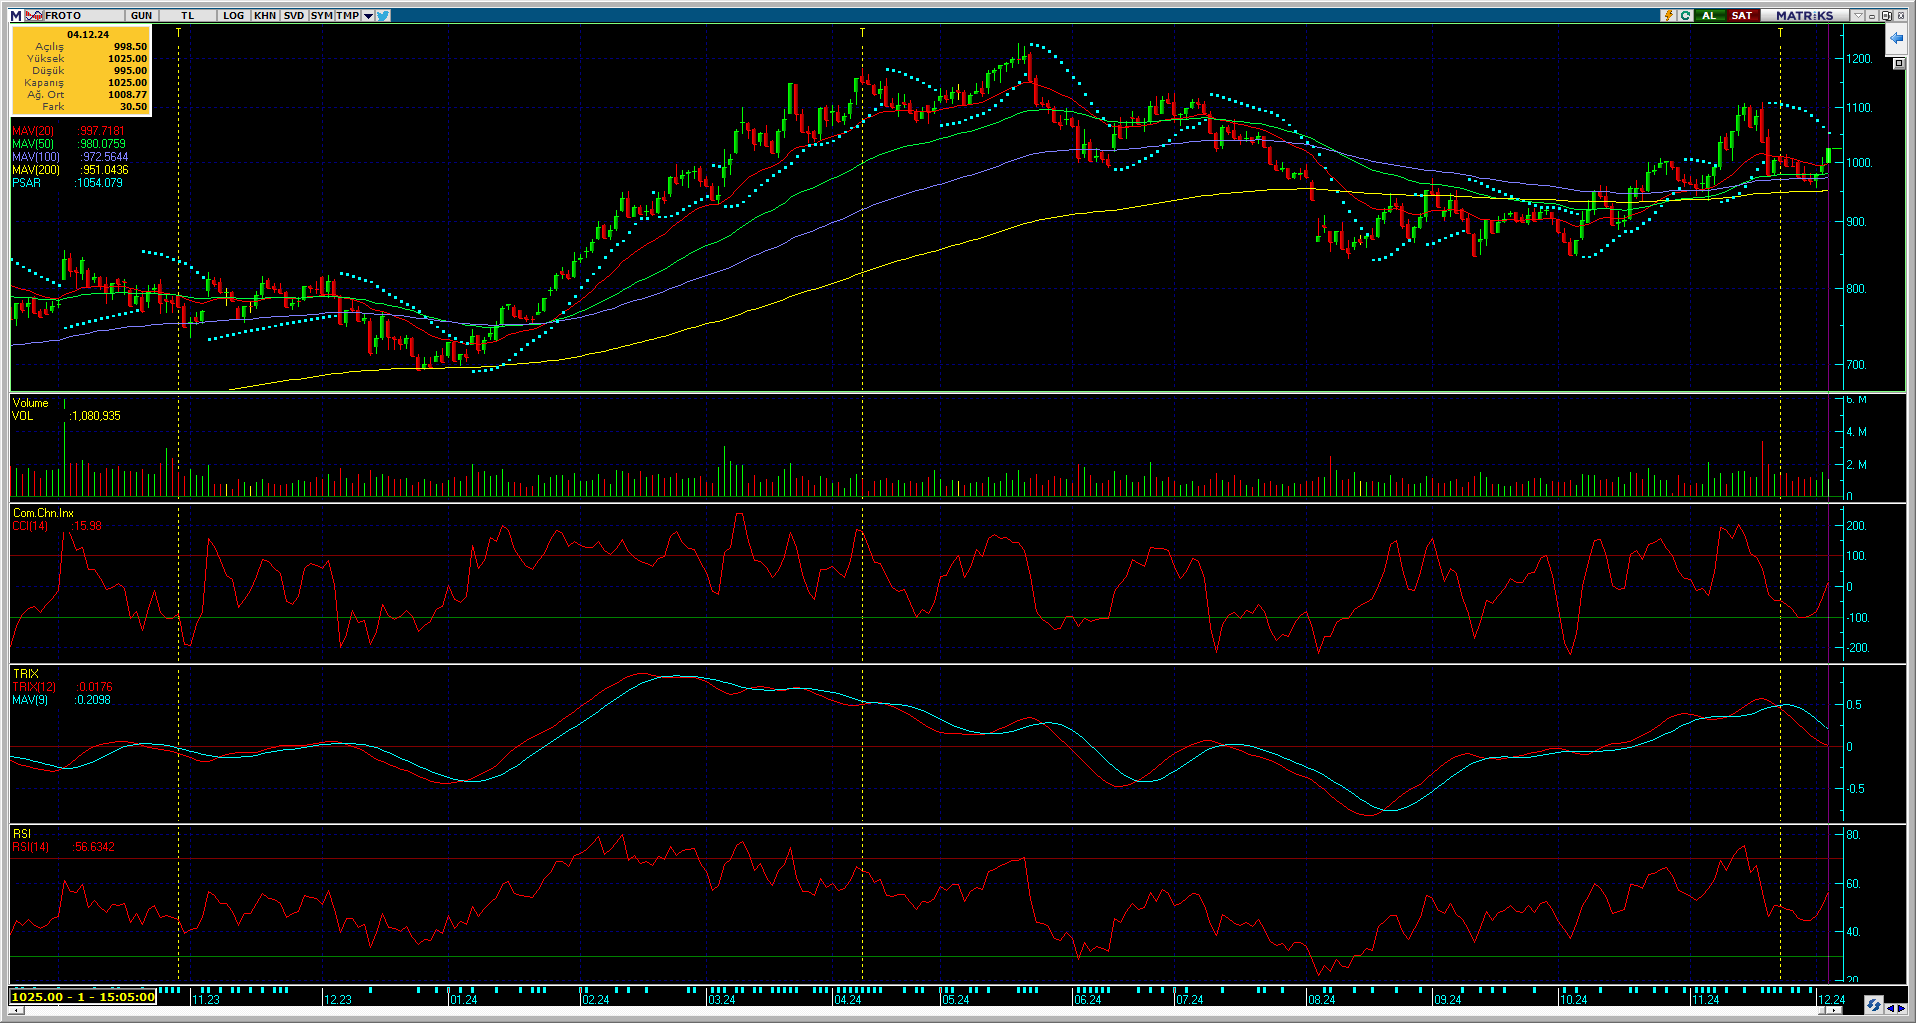The height and width of the screenshot is (1023, 1916).
Task: Expand the dropdown arrow next to TMP
Action: pos(369,16)
